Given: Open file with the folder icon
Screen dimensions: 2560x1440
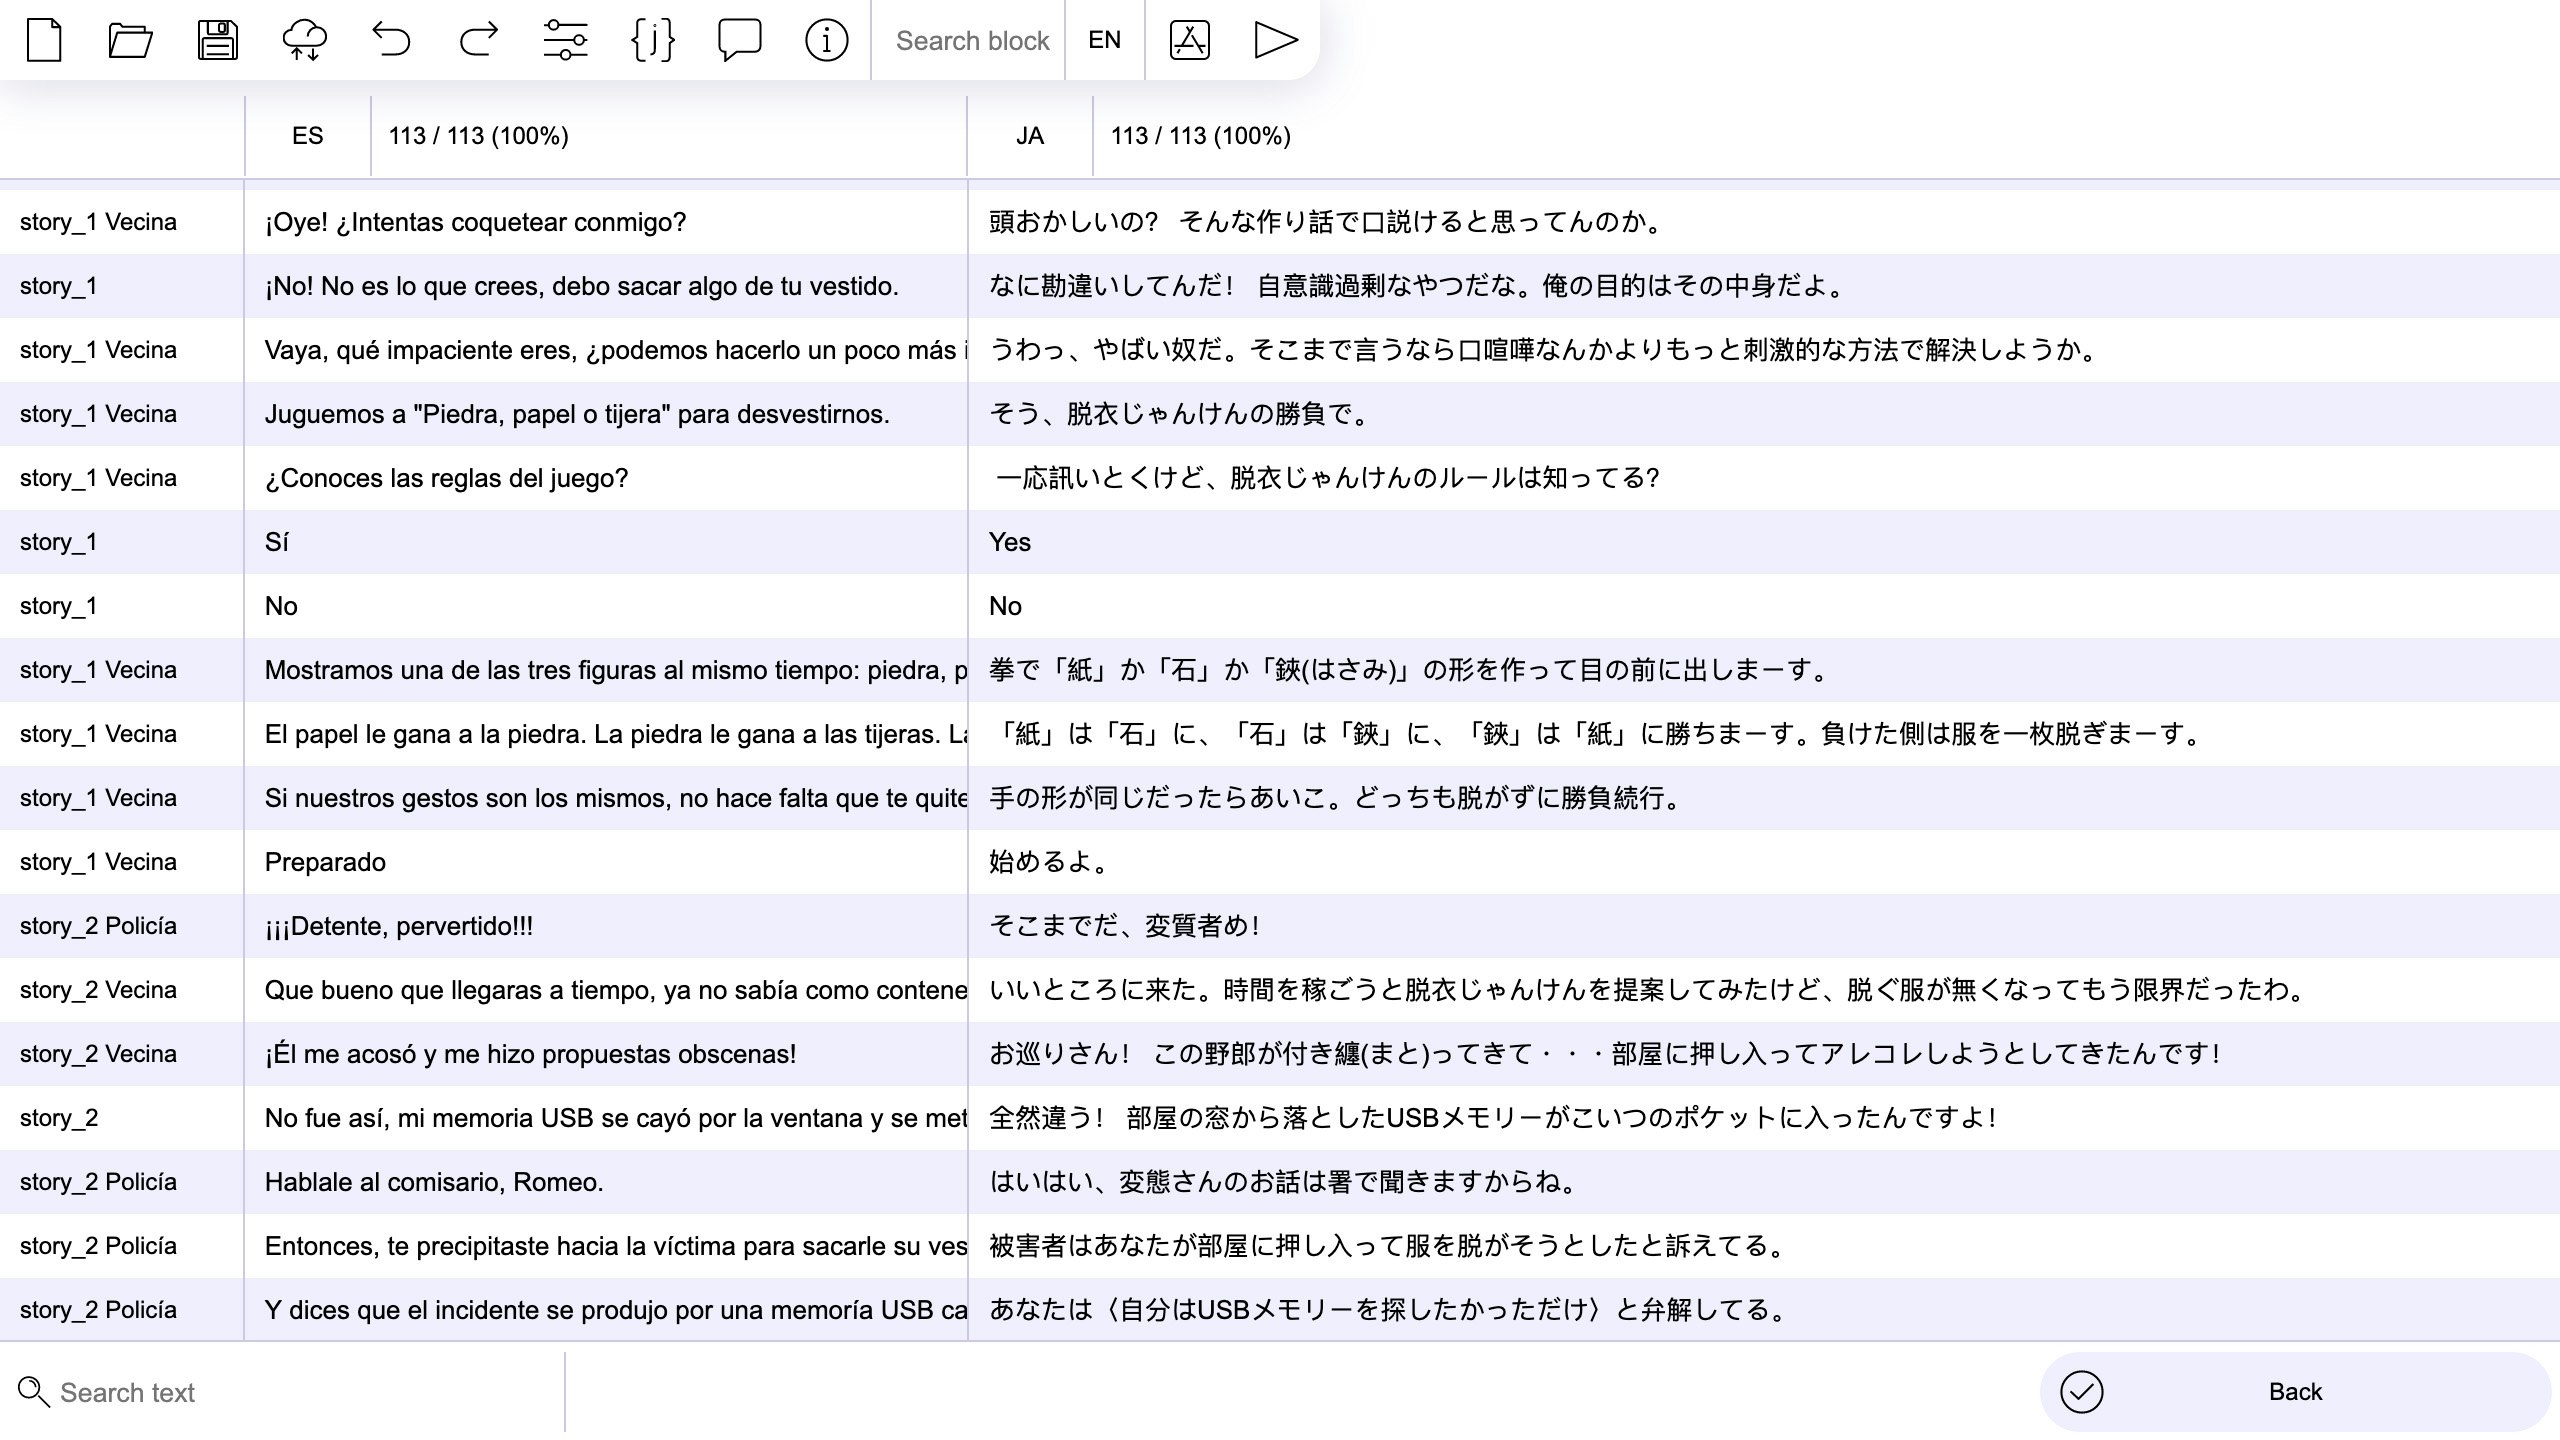Looking at the screenshot, I should 130,40.
